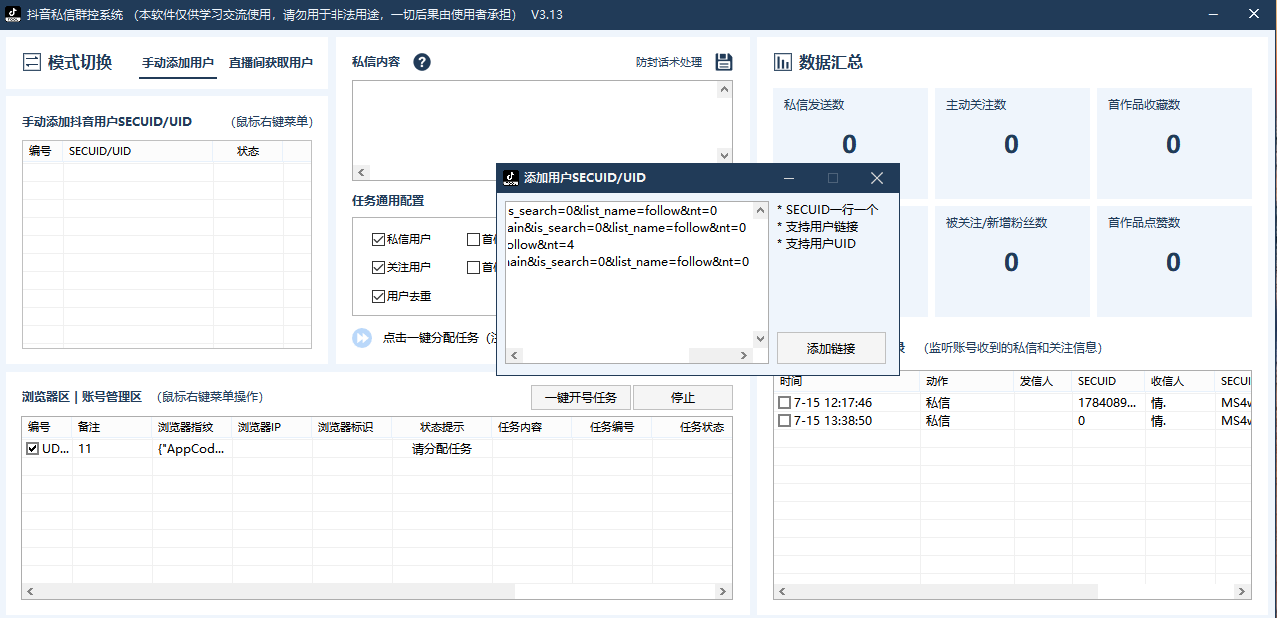Switch to 手动添加用户 tab
The image size is (1277, 618).
pyautogui.click(x=178, y=62)
